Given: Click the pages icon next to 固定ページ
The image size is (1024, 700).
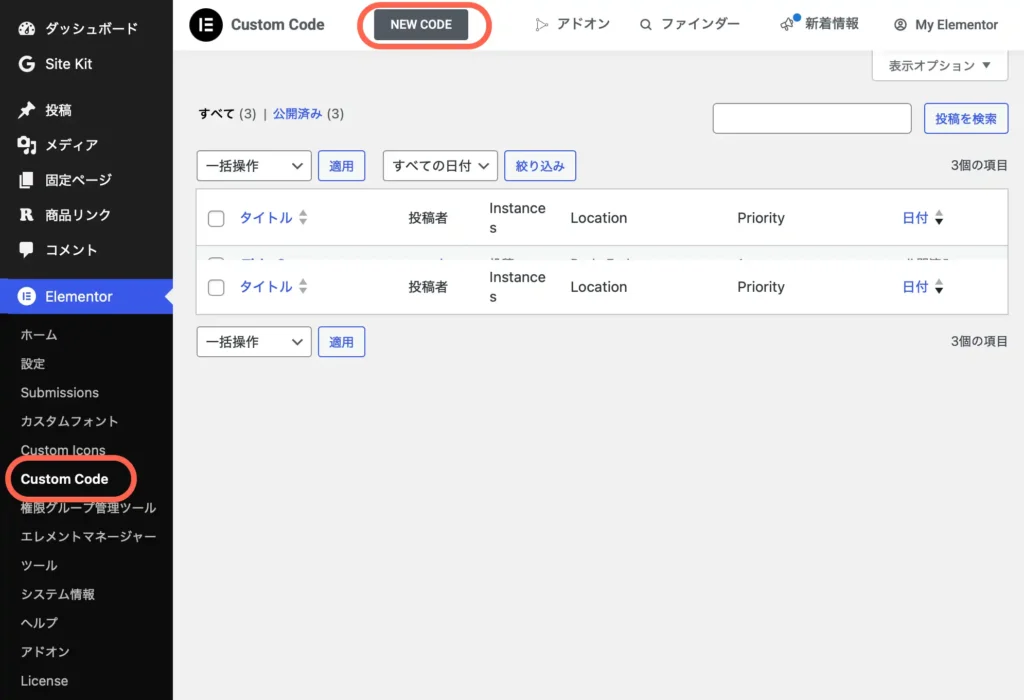Looking at the screenshot, I should 27,180.
